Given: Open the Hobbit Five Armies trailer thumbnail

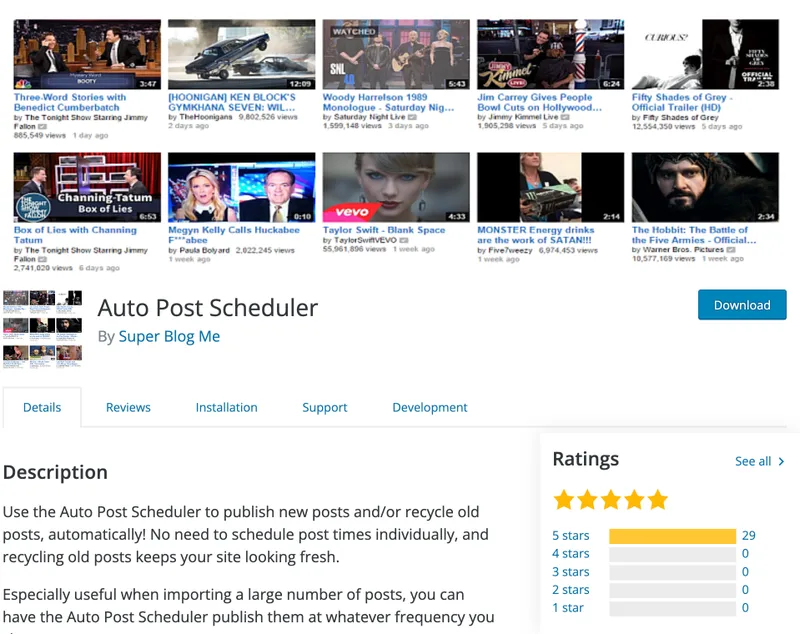Looking at the screenshot, I should (705, 187).
